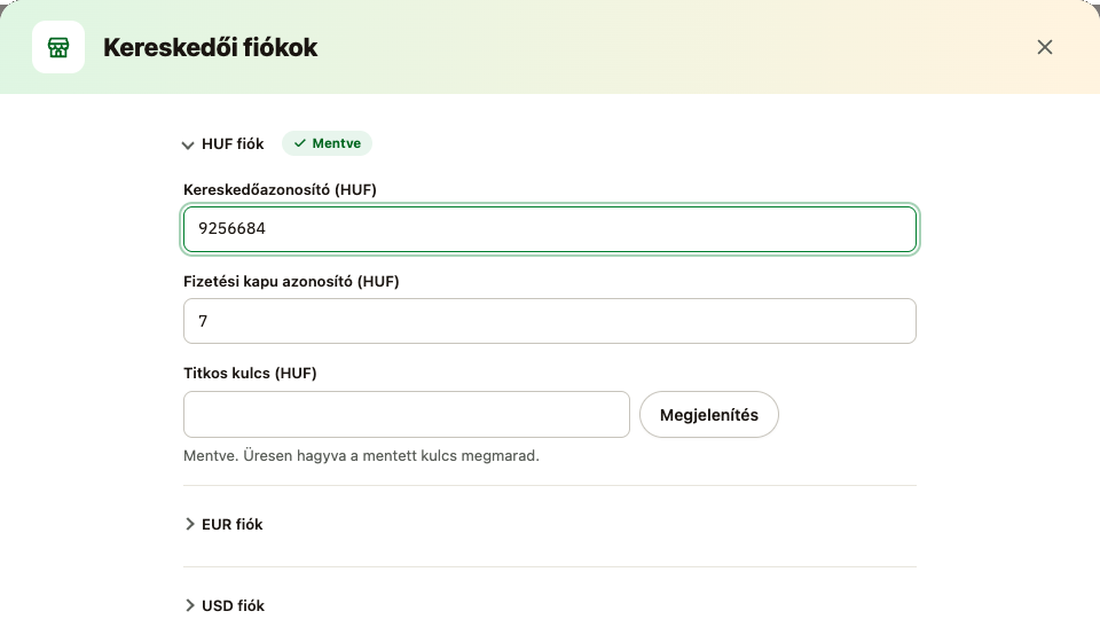Expand the EUR fiók section

(223, 524)
